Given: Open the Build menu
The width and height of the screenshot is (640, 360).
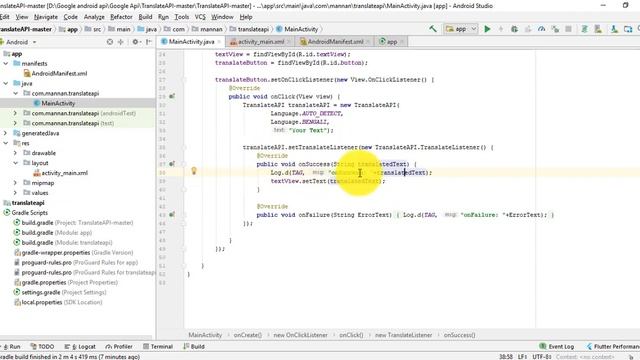Looking at the screenshot, I should 145,17.
